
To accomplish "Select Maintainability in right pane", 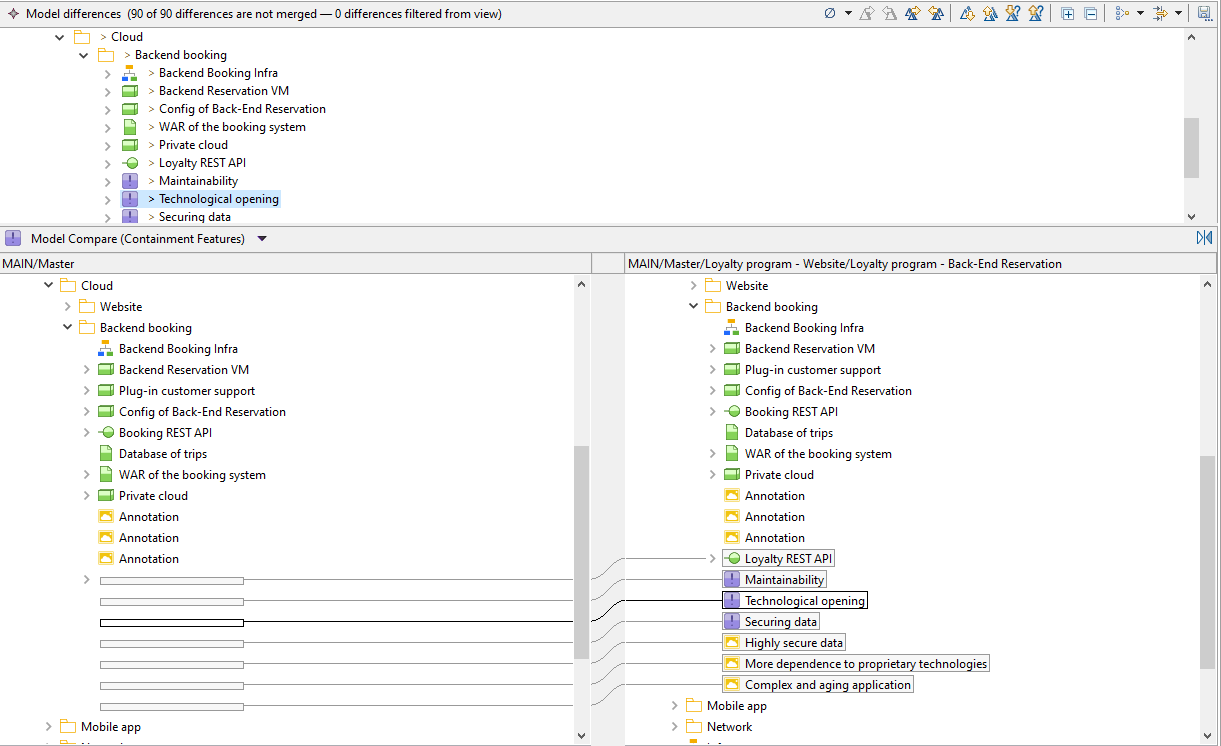I will pos(784,580).
